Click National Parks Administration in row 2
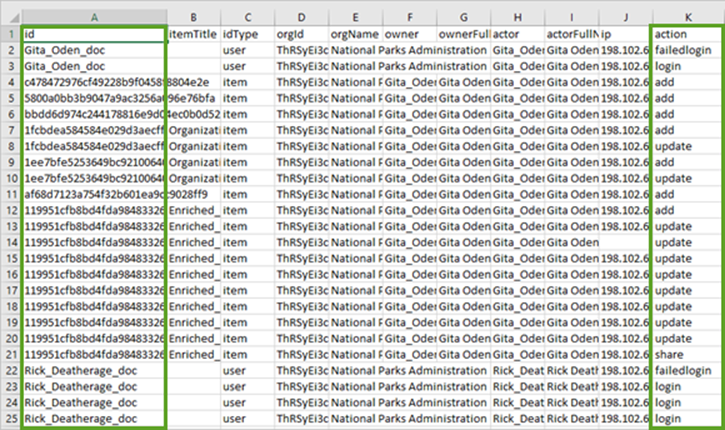Viewport: 725px width, 430px height. click(x=409, y=50)
